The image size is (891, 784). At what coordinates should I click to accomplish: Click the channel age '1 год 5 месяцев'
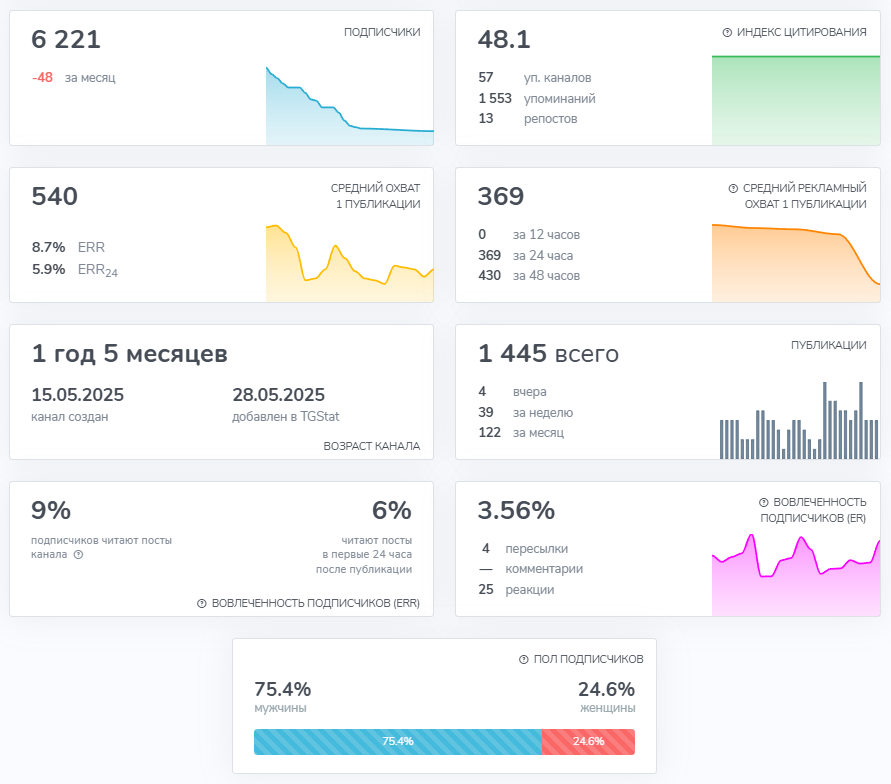[130, 353]
